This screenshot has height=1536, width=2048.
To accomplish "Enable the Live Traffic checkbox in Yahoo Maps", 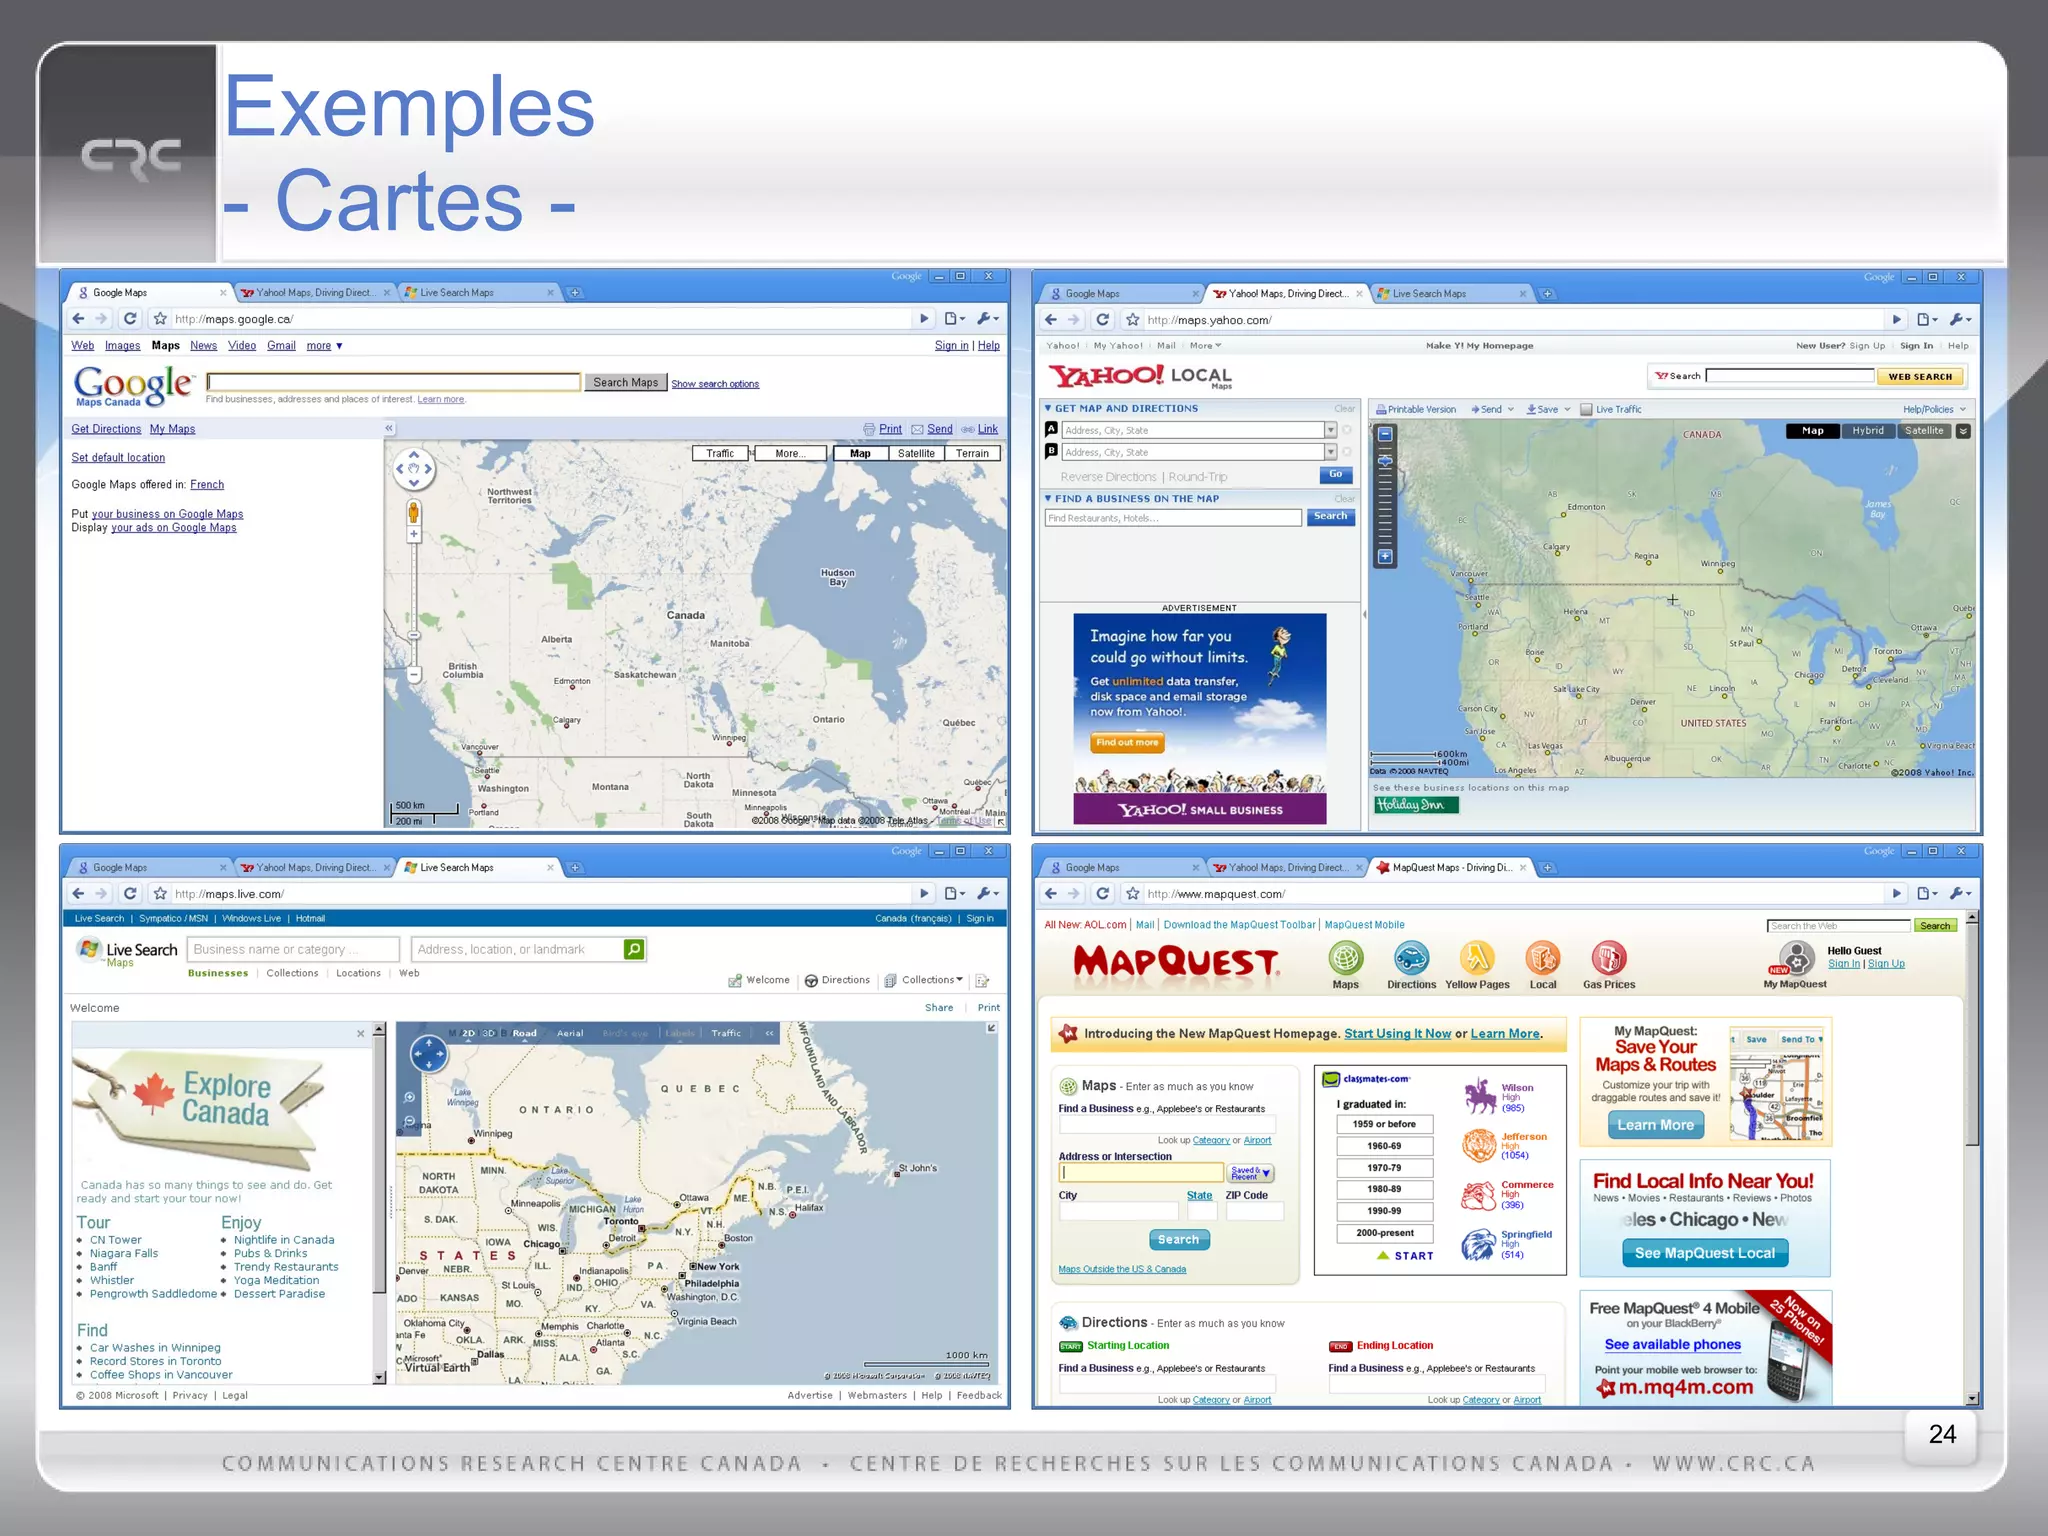I will pos(1586,409).
